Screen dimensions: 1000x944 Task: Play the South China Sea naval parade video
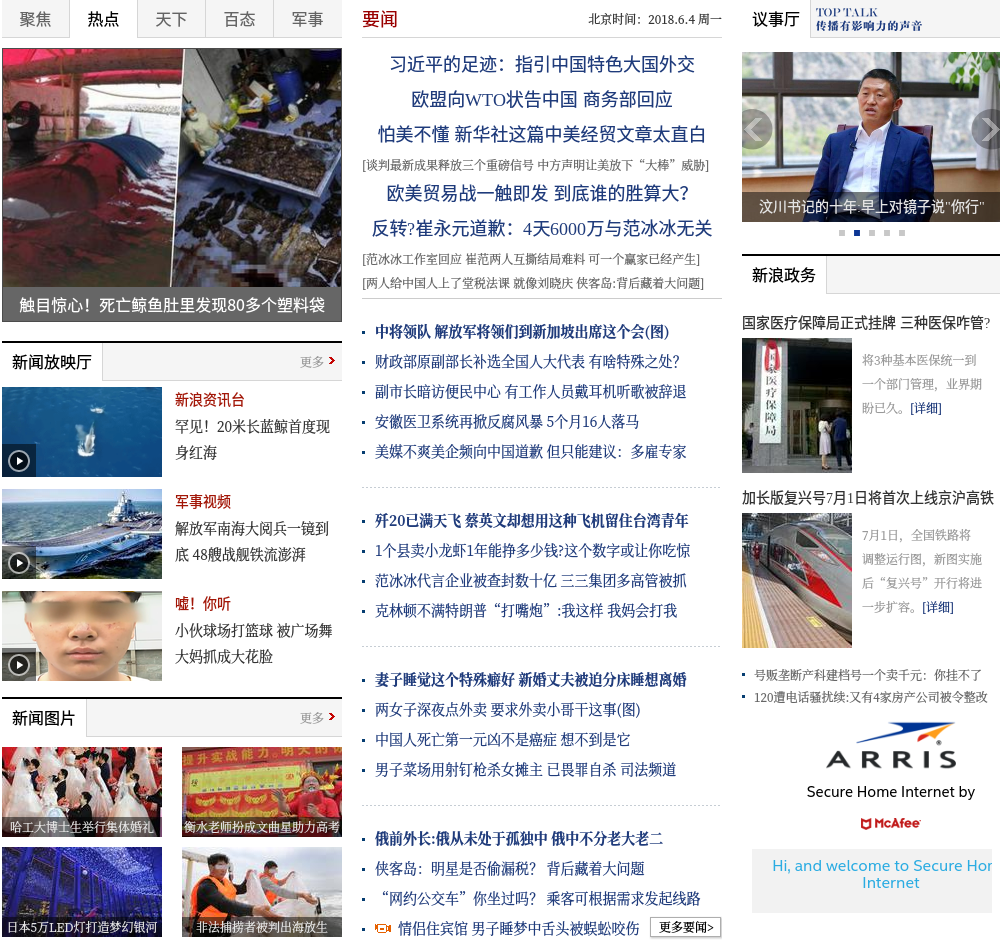click(19, 563)
